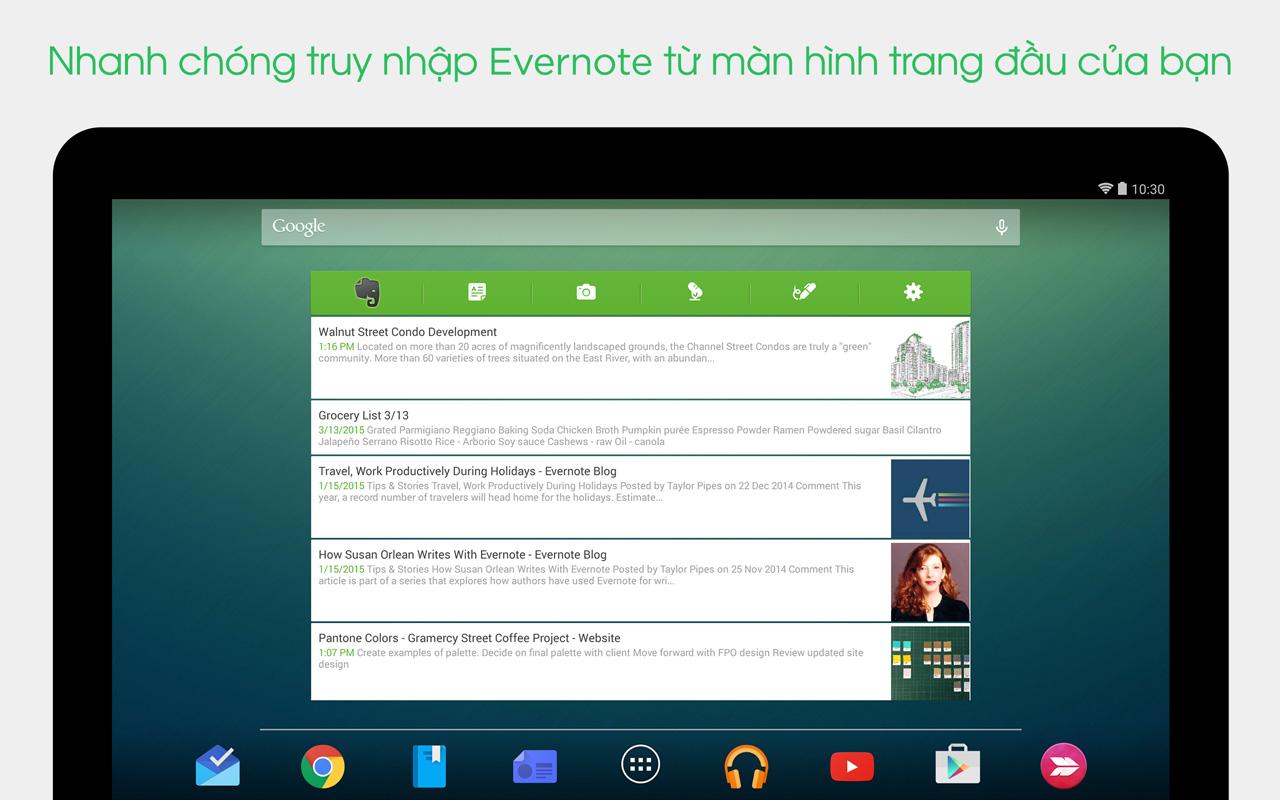1280x800 pixels.
Task: Open the YouTube app
Action: tap(852, 767)
